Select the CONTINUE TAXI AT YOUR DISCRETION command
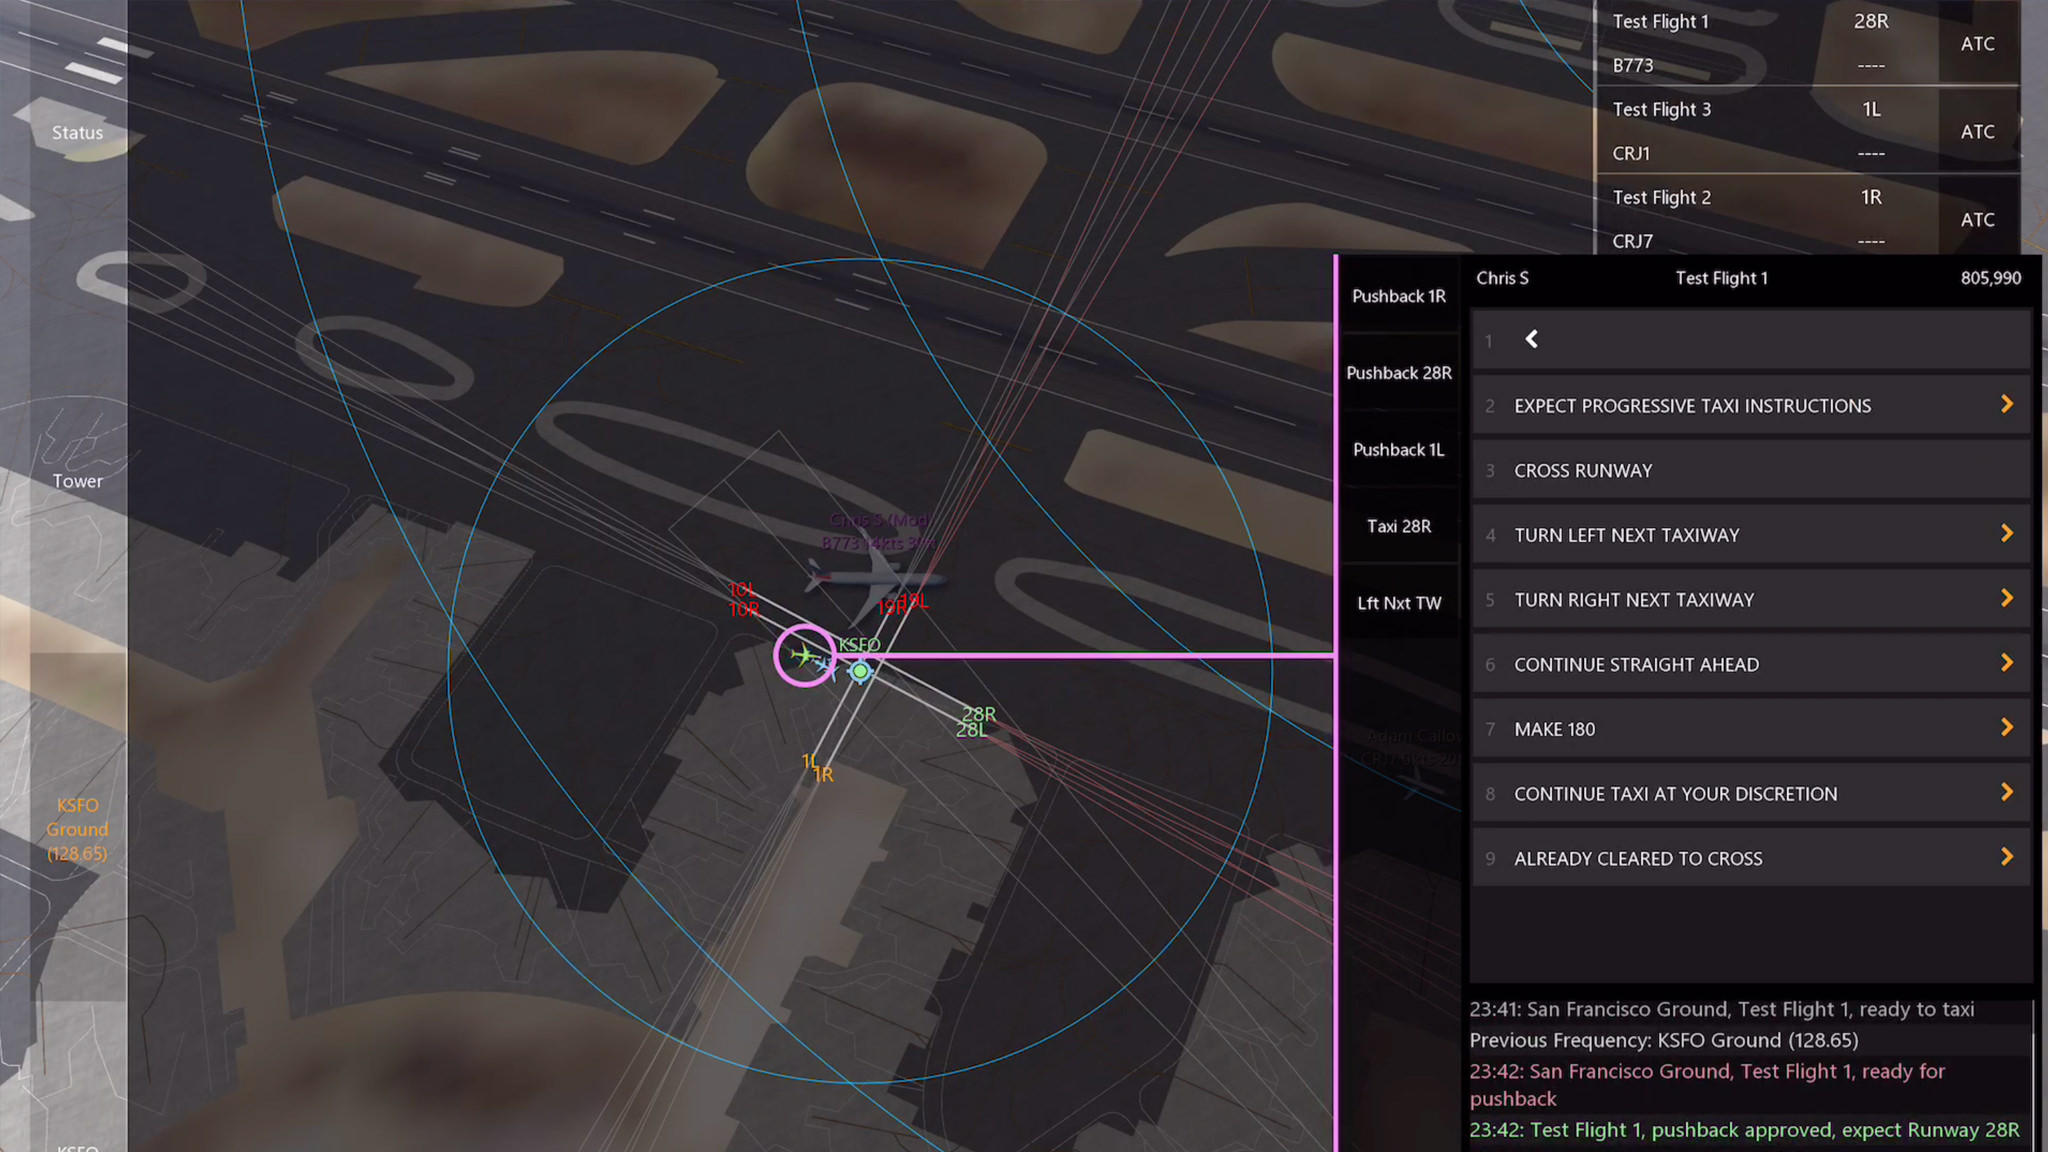The width and height of the screenshot is (2048, 1152). (1751, 793)
